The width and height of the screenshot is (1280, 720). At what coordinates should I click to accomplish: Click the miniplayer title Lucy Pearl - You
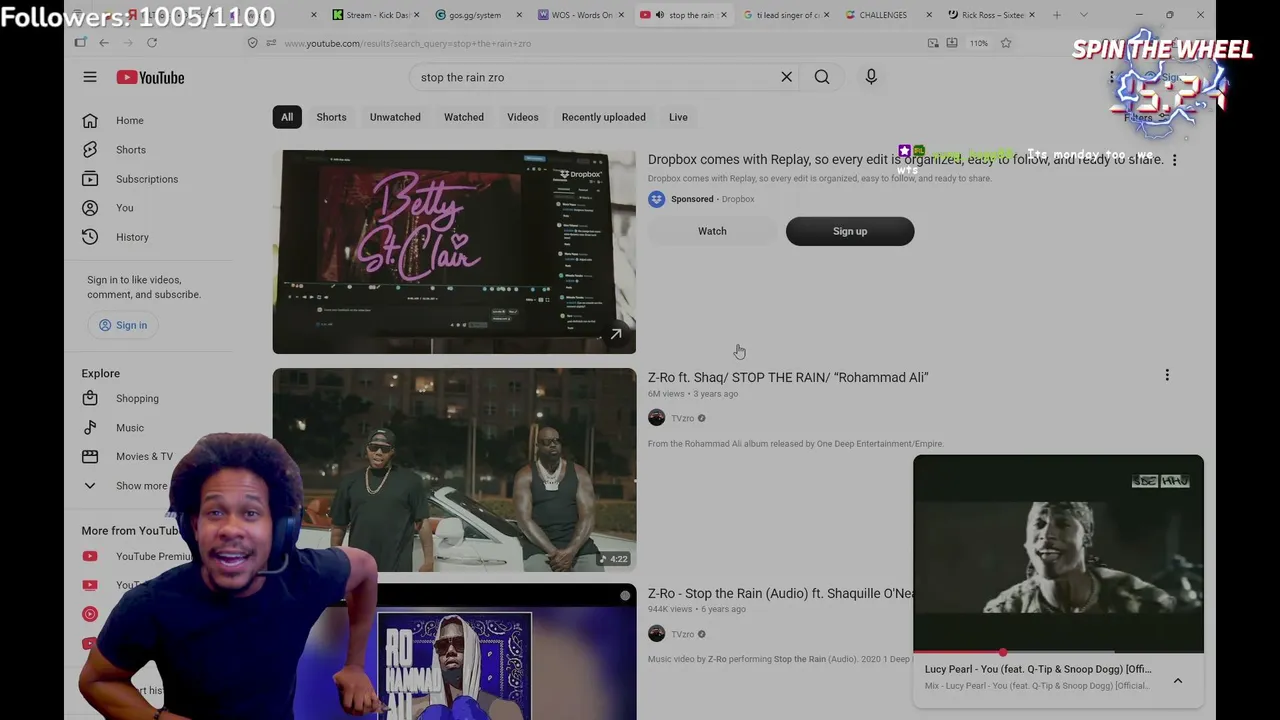(x=1038, y=669)
